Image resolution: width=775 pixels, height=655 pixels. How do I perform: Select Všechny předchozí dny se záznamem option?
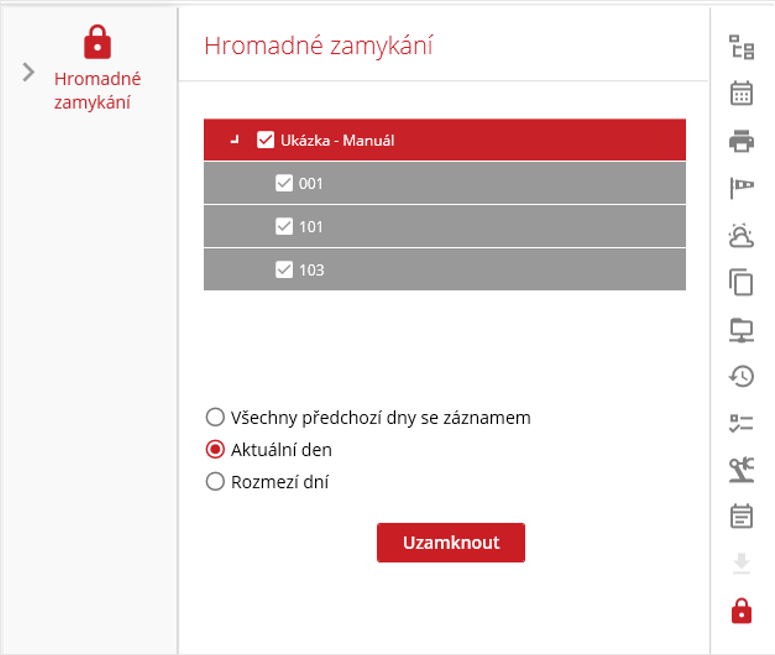click(215, 417)
